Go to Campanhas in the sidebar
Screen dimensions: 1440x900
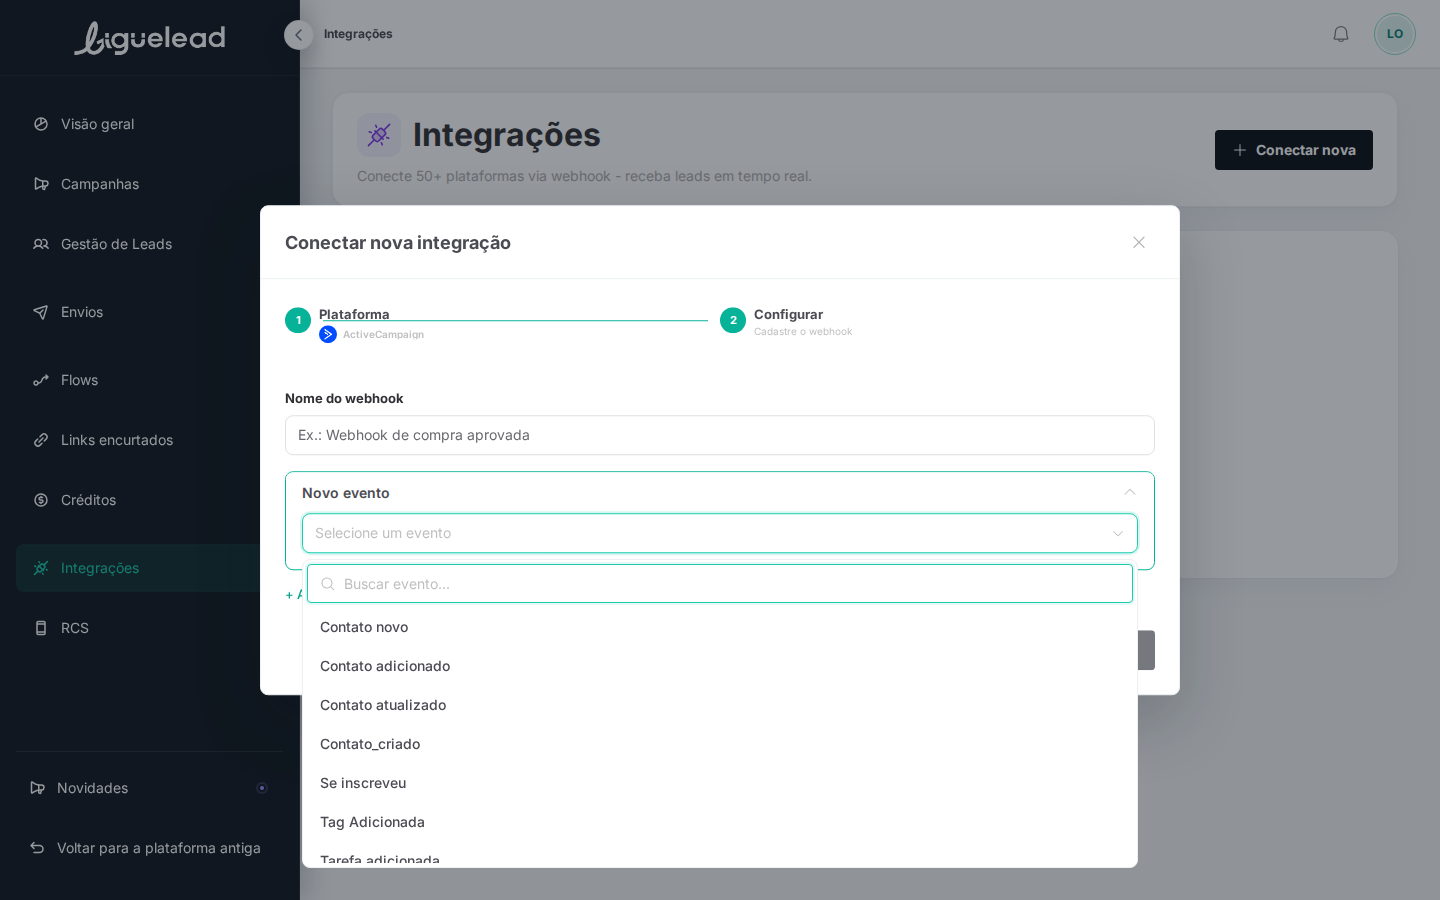[x=150, y=184]
